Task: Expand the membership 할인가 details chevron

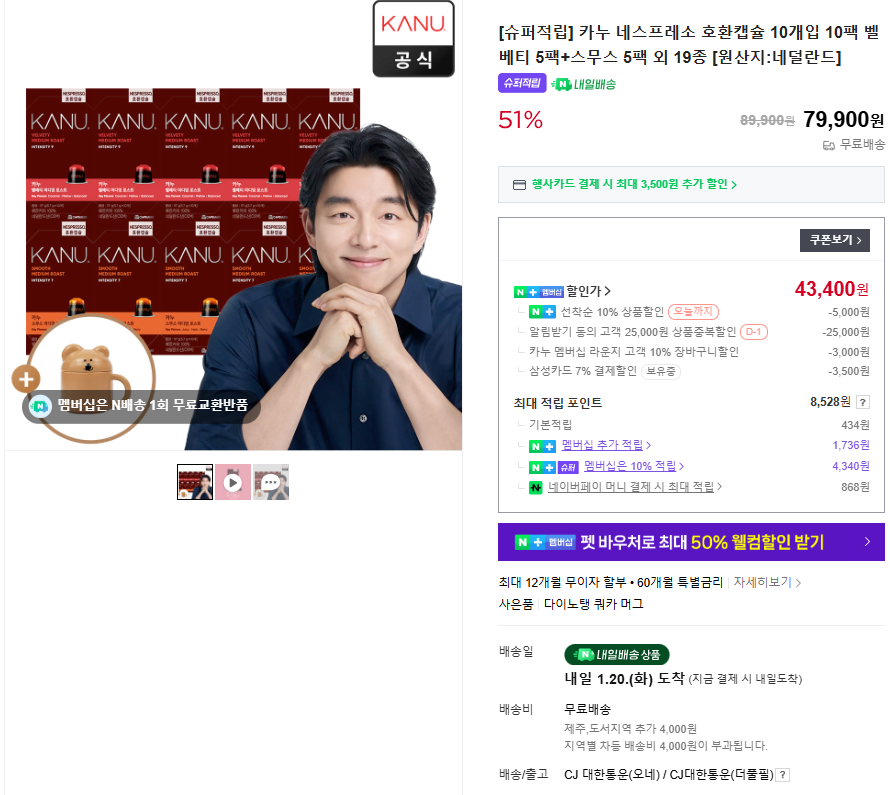Action: click(607, 291)
